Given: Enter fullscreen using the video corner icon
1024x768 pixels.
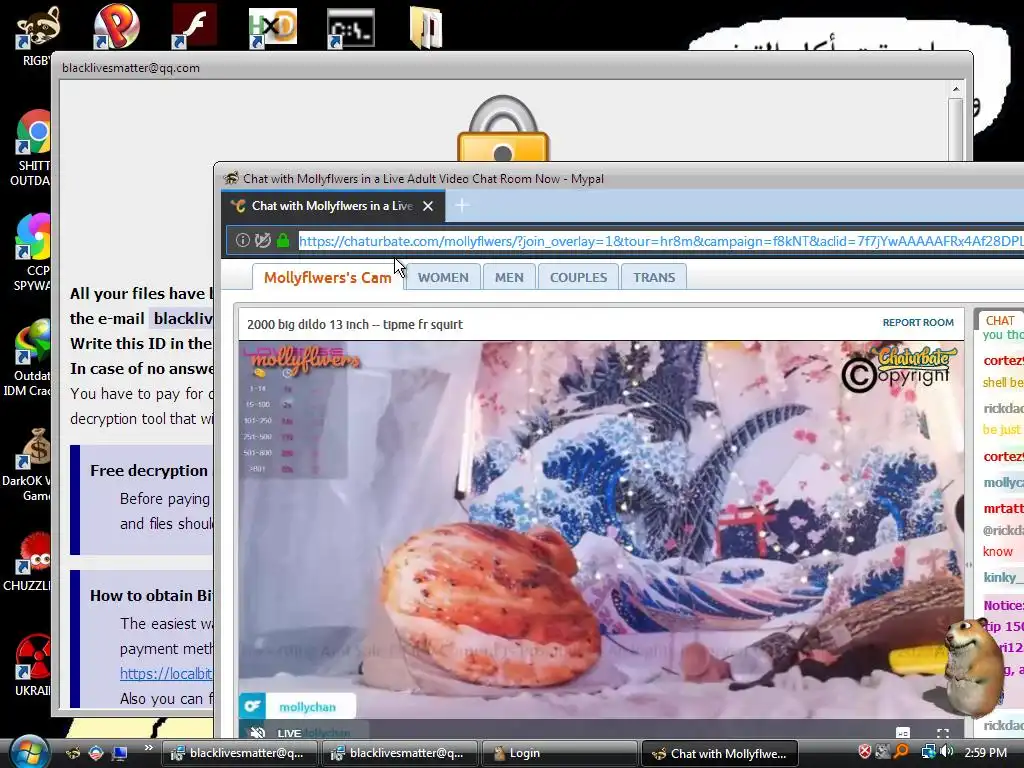Looking at the screenshot, I should point(942,733).
